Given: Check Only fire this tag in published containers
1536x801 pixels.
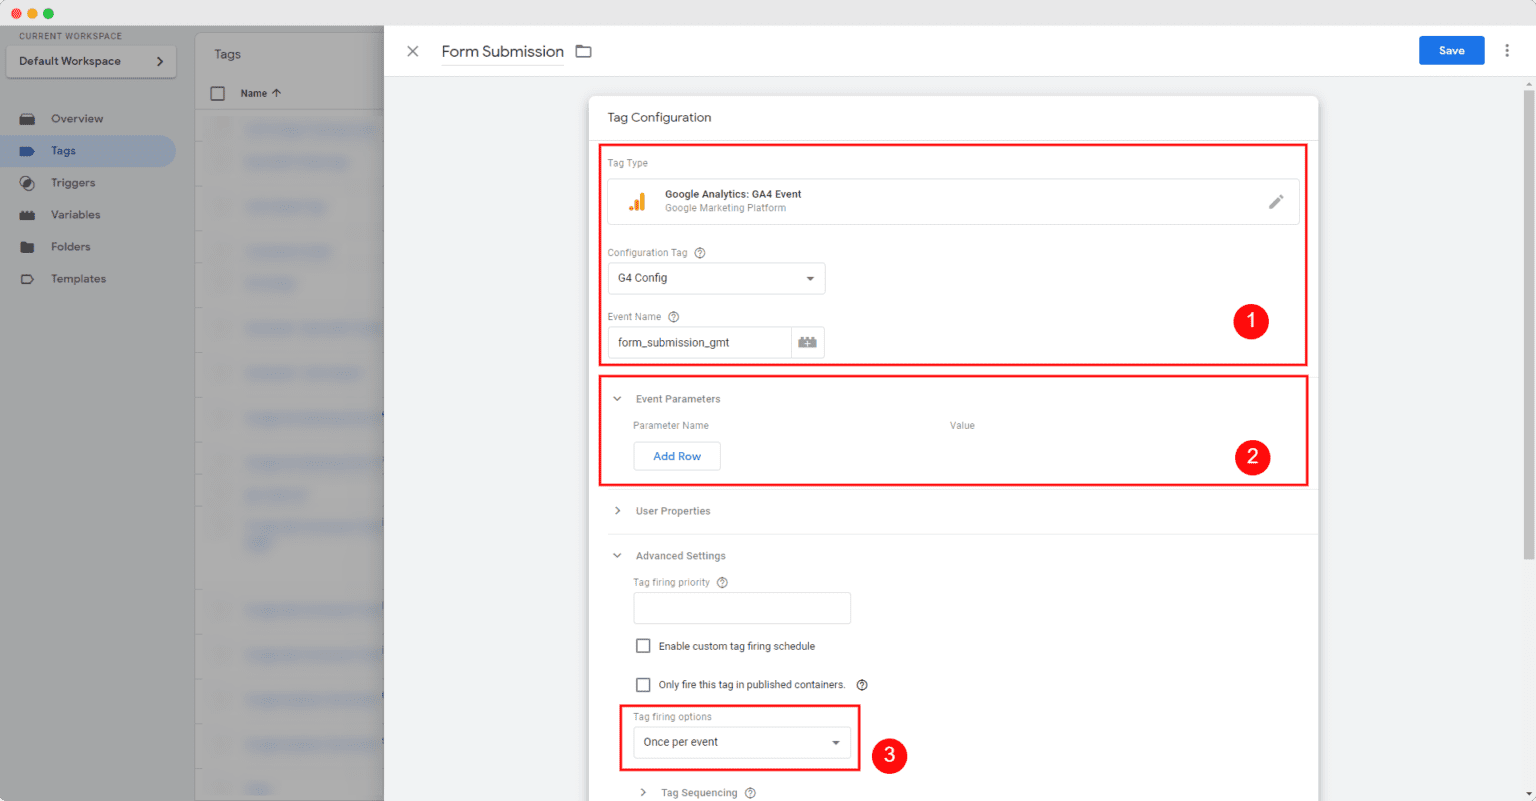Looking at the screenshot, I should pos(643,684).
